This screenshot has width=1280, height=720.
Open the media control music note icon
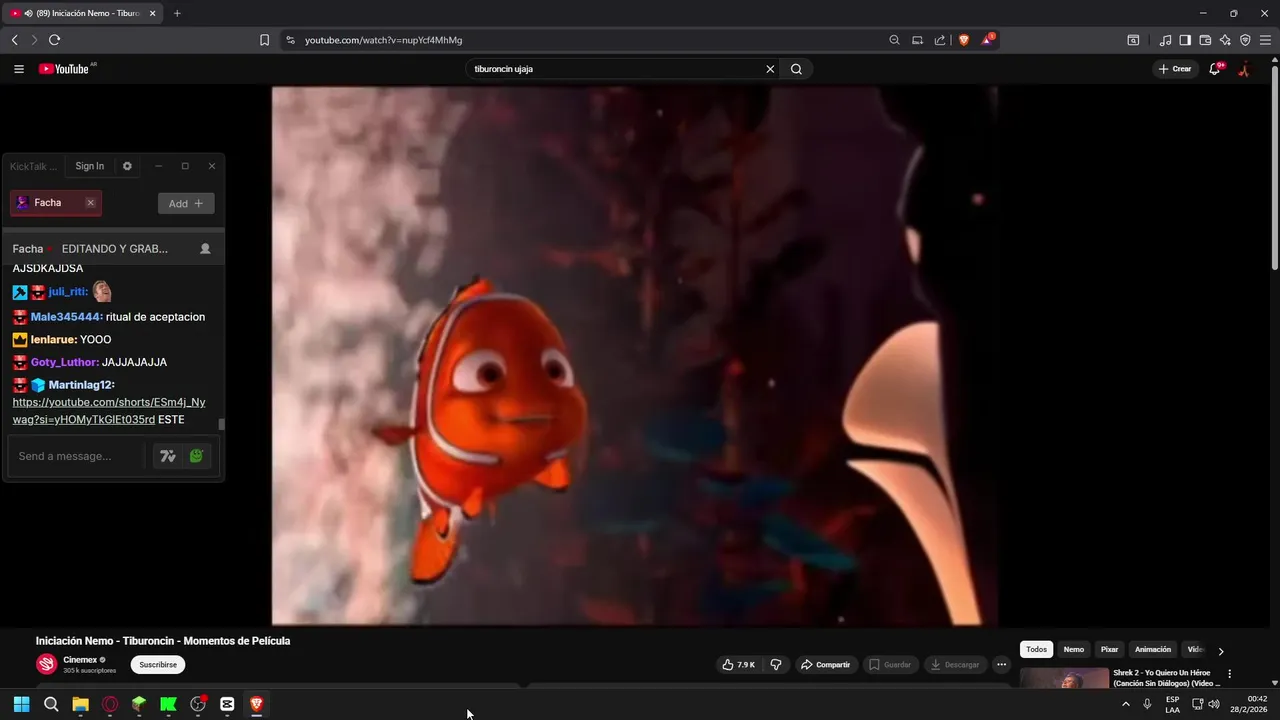(1165, 40)
